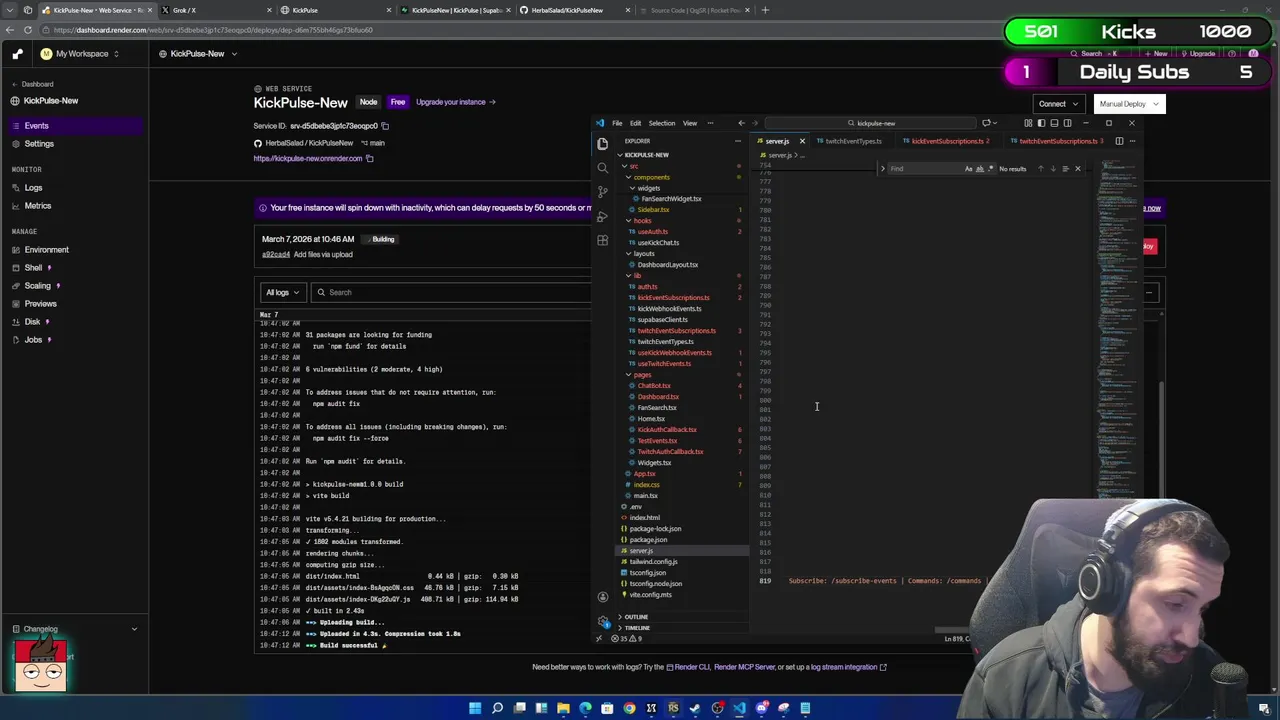Toggle Use Regular Expression in Find widget
1280x720 pixels.
coord(990,168)
